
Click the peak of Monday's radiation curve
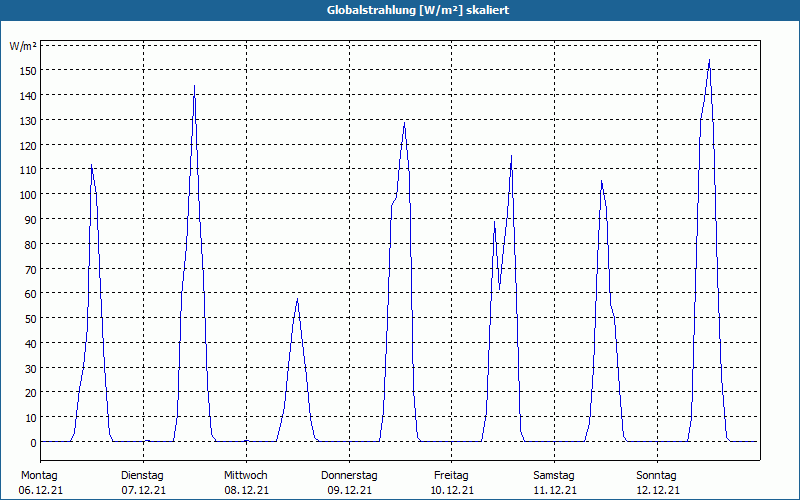point(91,165)
